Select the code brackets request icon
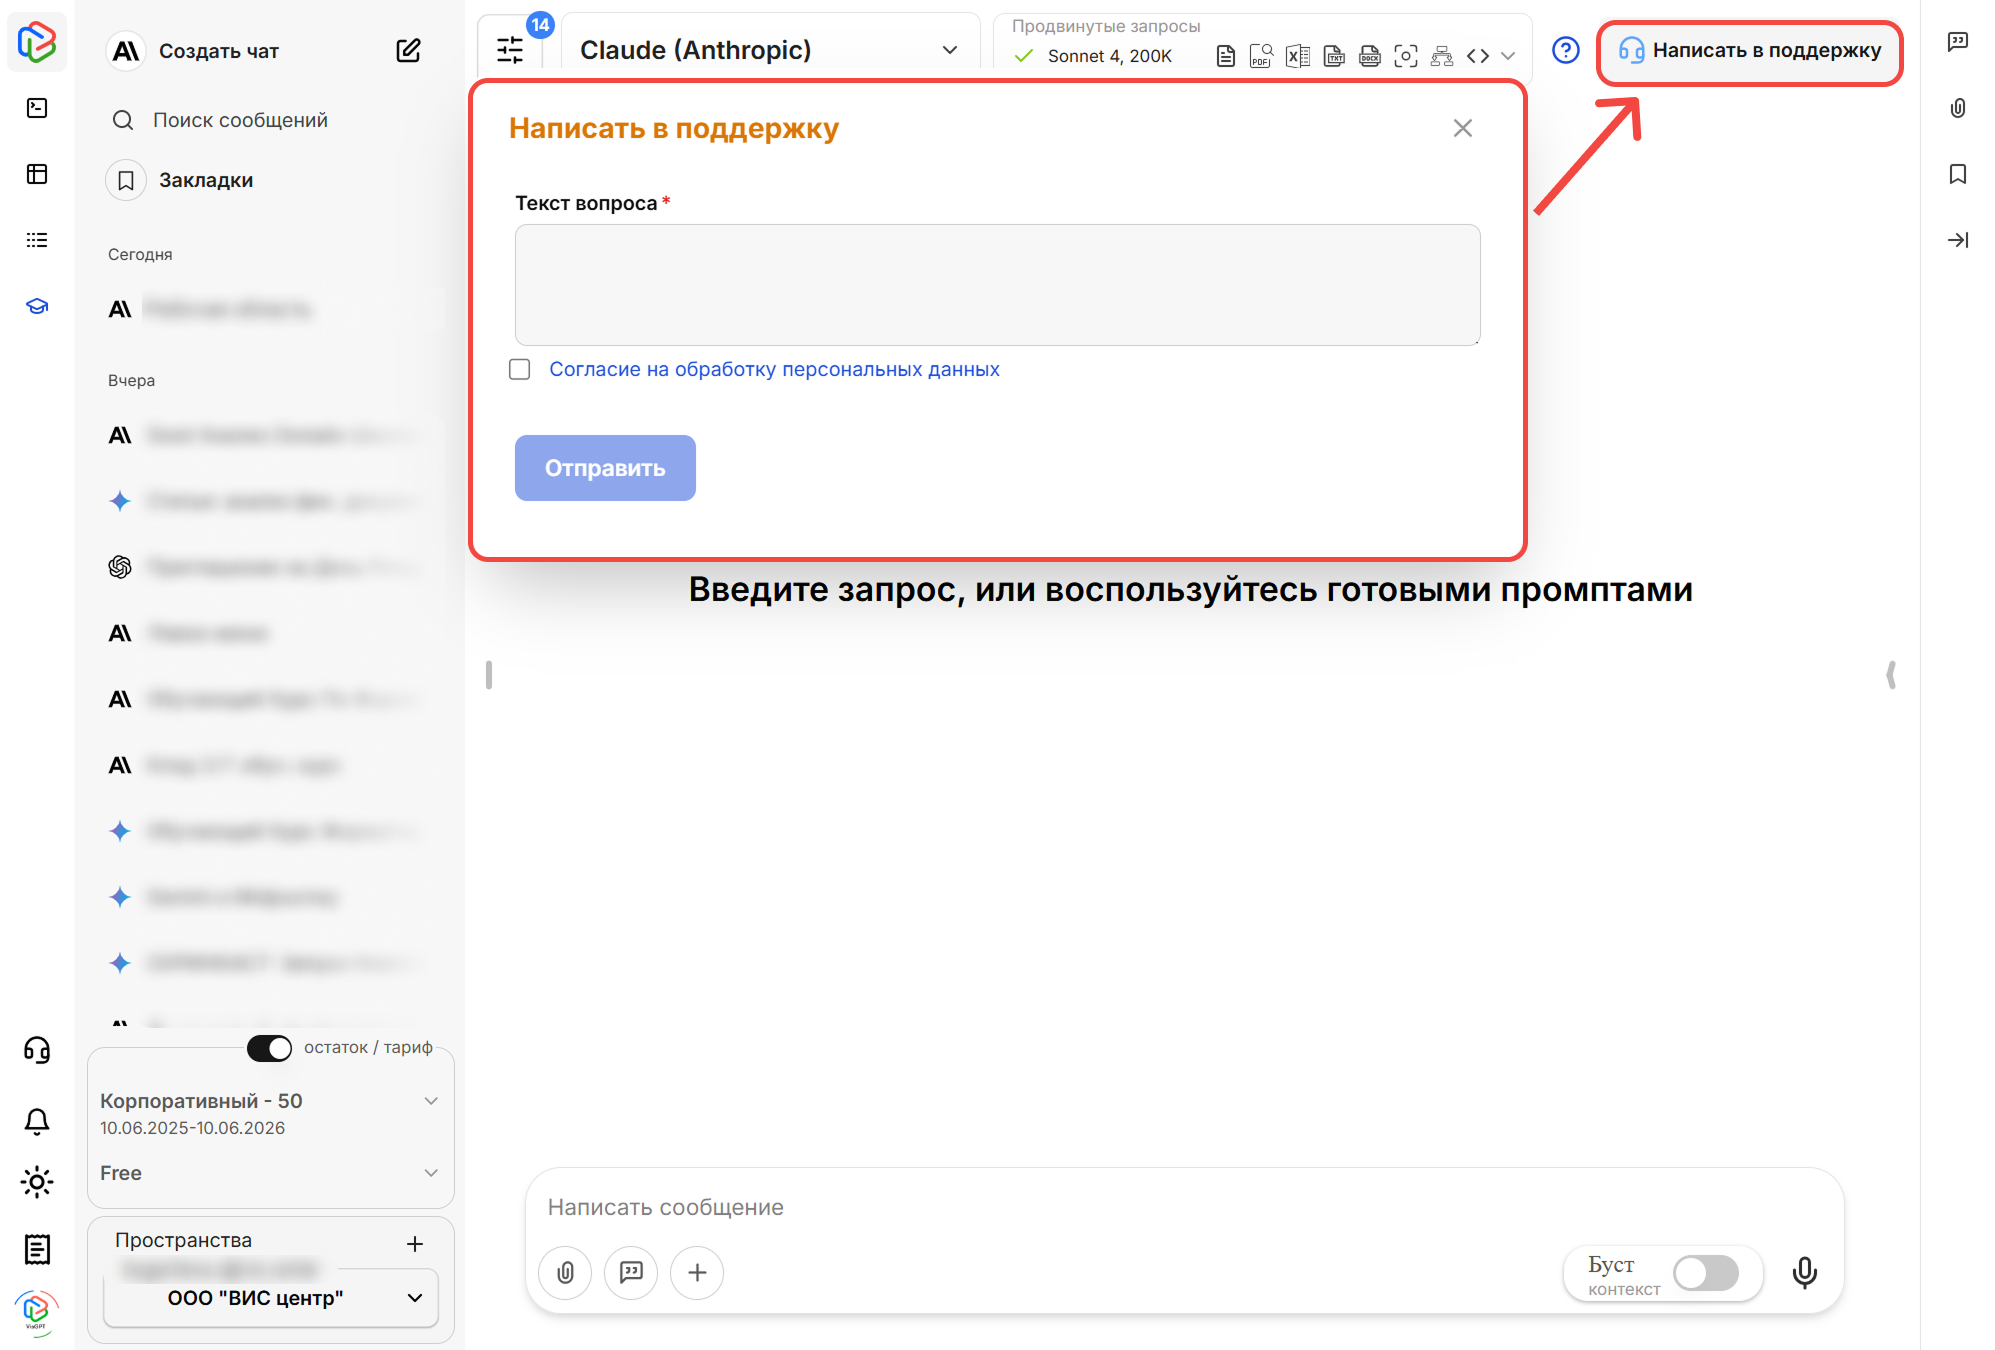The width and height of the screenshot is (1995, 1350). [1478, 56]
